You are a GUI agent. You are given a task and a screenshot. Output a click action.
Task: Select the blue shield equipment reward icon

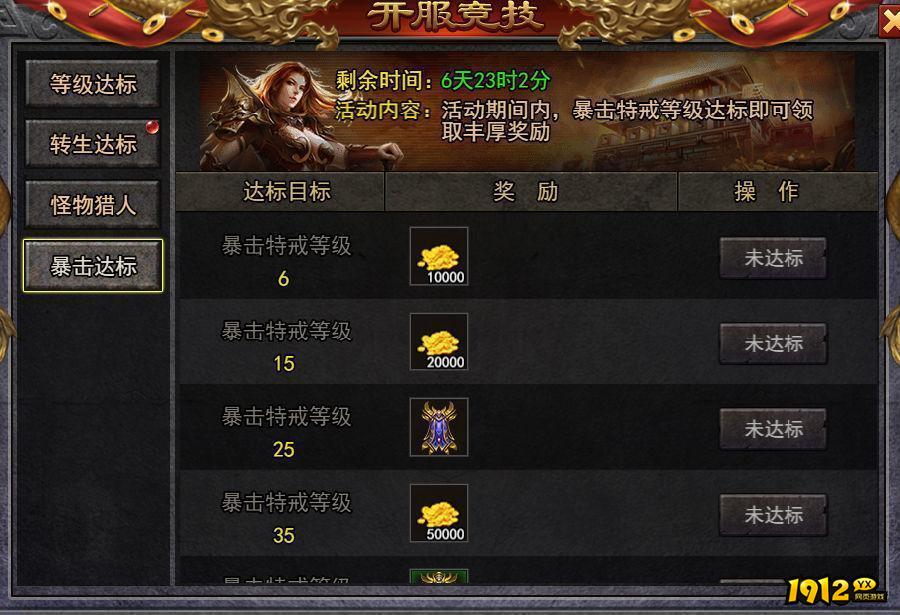(439, 427)
